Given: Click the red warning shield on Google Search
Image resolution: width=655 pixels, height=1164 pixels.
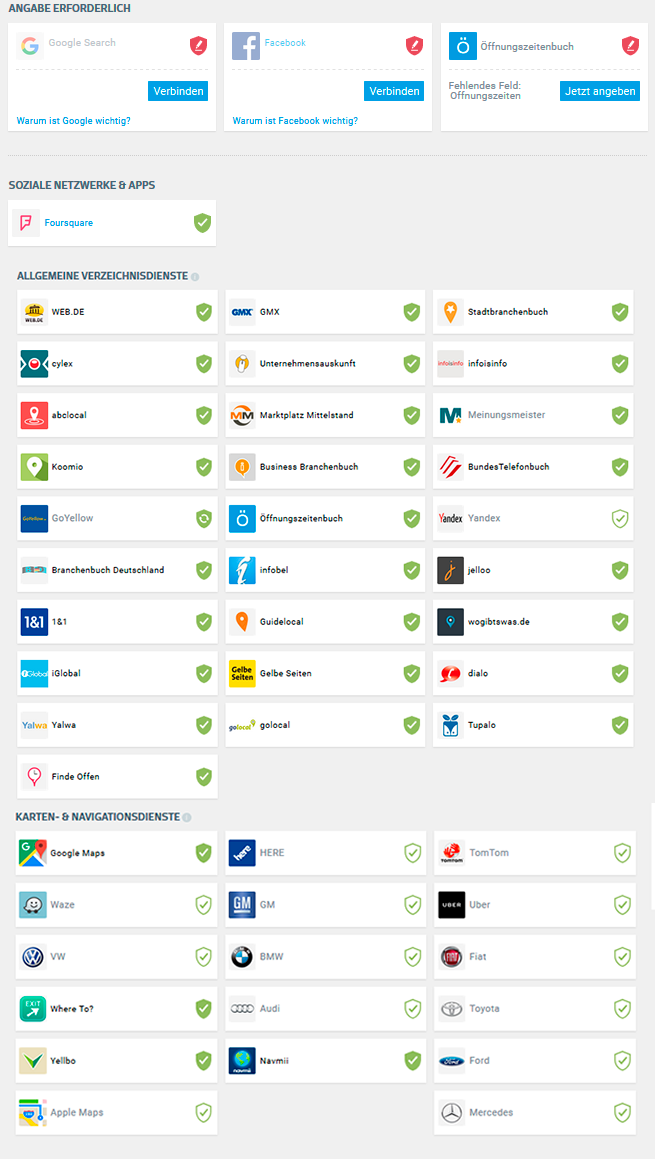Looking at the screenshot, I should [x=198, y=46].
